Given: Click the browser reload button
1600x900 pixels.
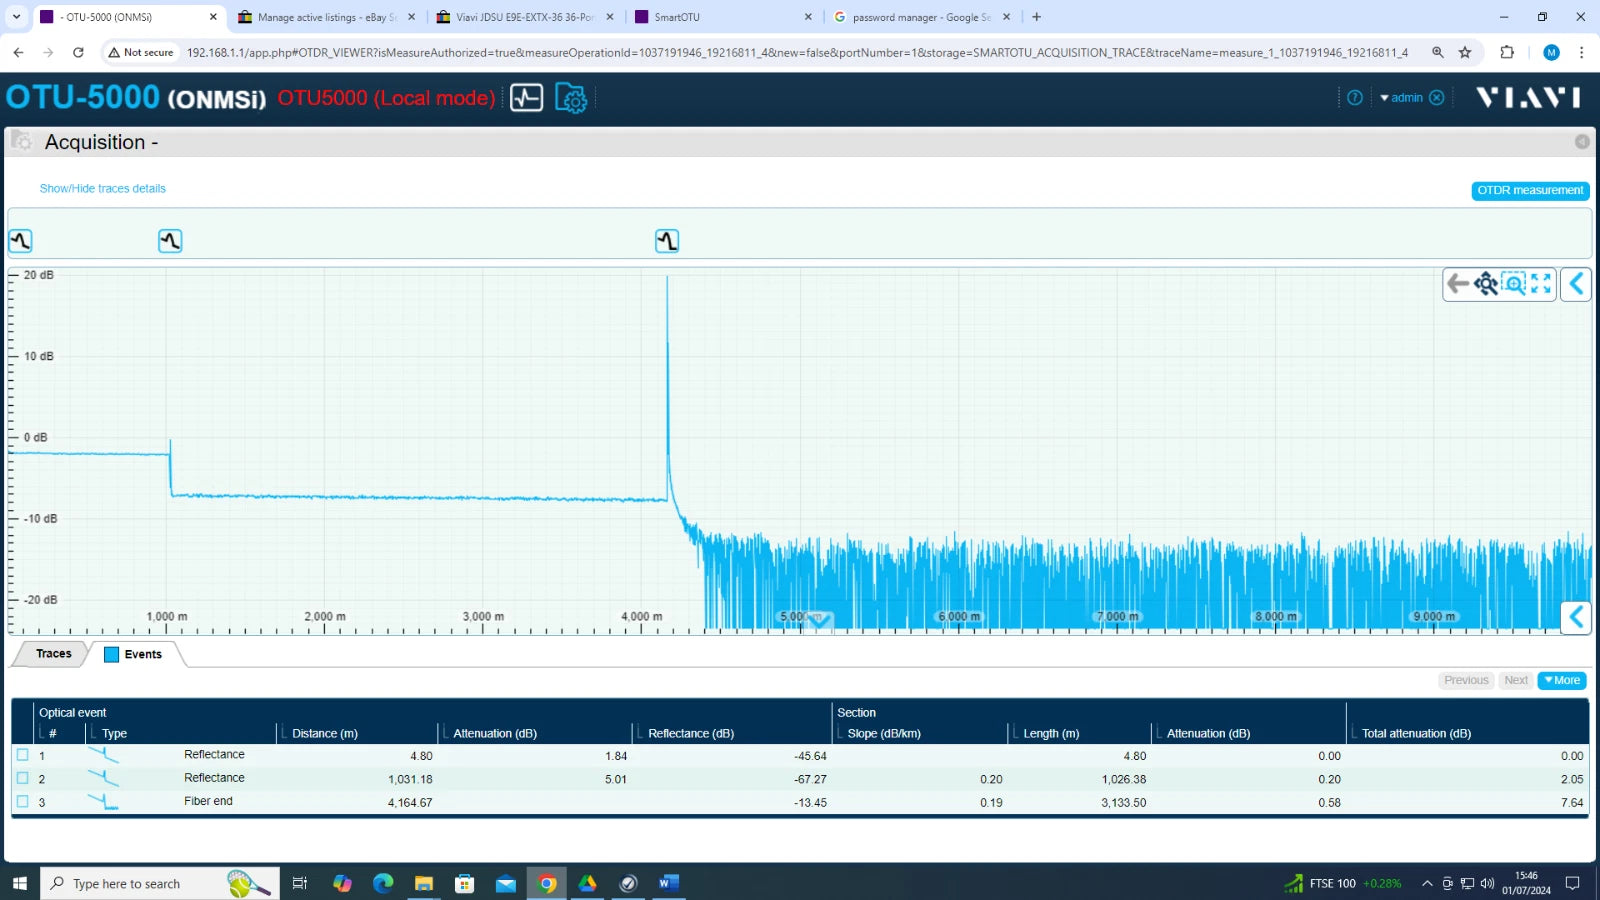Looking at the screenshot, I should 78,52.
